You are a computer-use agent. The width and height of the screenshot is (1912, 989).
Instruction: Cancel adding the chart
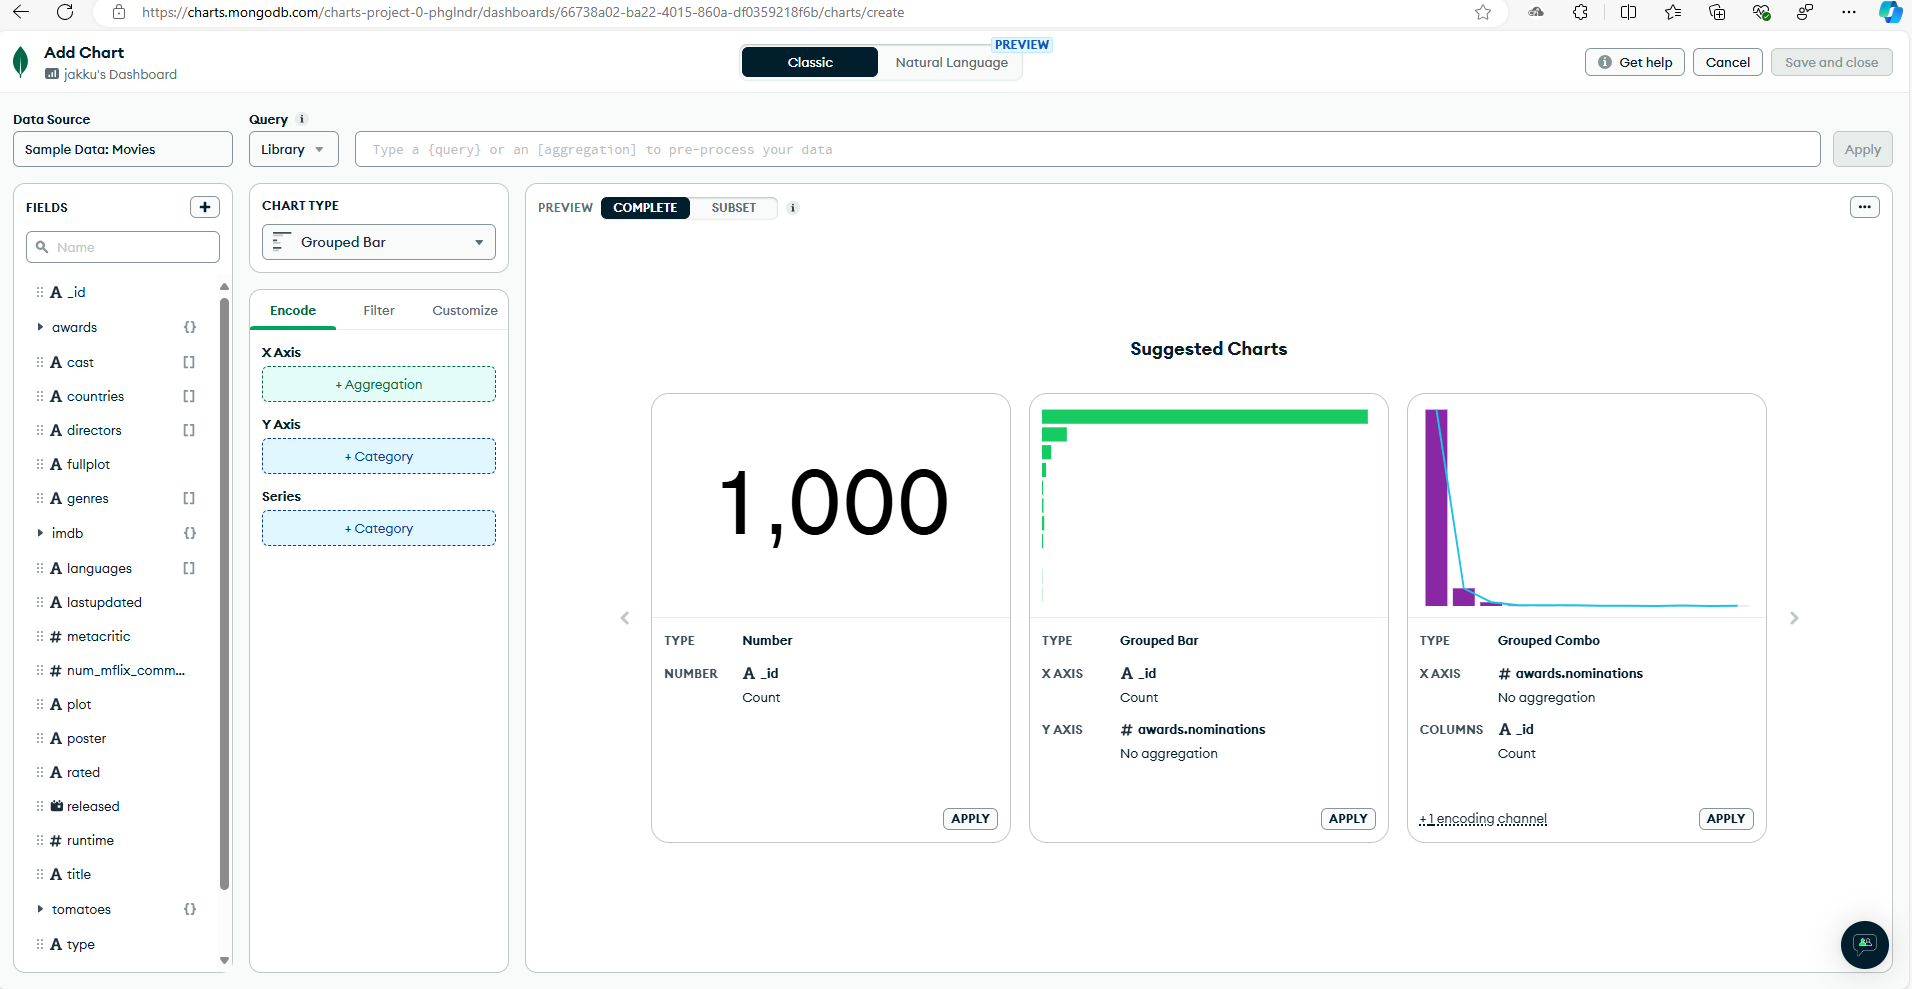[x=1728, y=62]
